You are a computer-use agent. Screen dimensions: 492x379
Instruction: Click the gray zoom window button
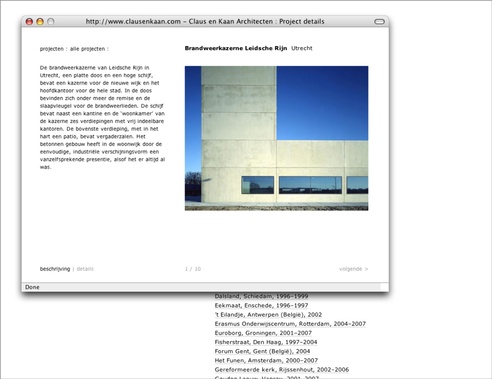point(51,22)
